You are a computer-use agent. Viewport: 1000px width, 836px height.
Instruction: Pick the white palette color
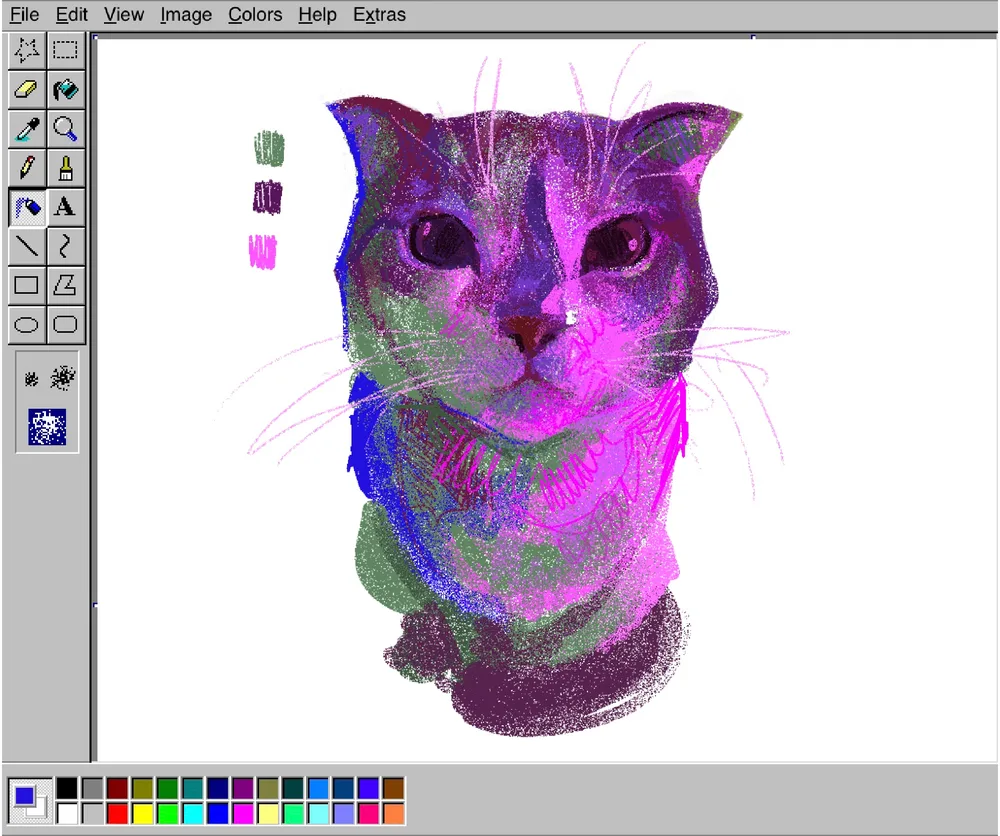[x=67, y=814]
